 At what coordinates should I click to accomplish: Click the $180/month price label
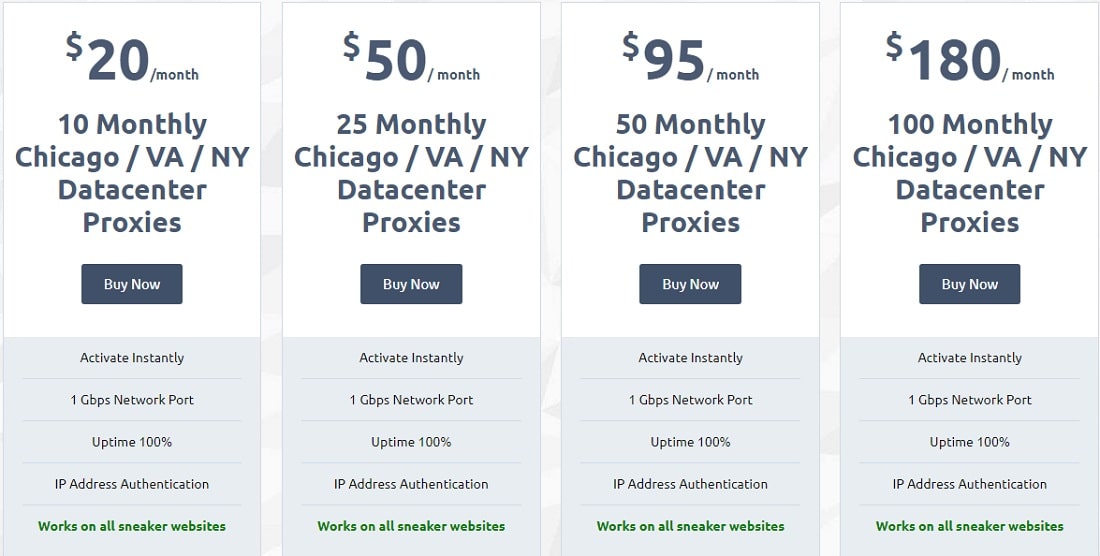tap(970, 57)
